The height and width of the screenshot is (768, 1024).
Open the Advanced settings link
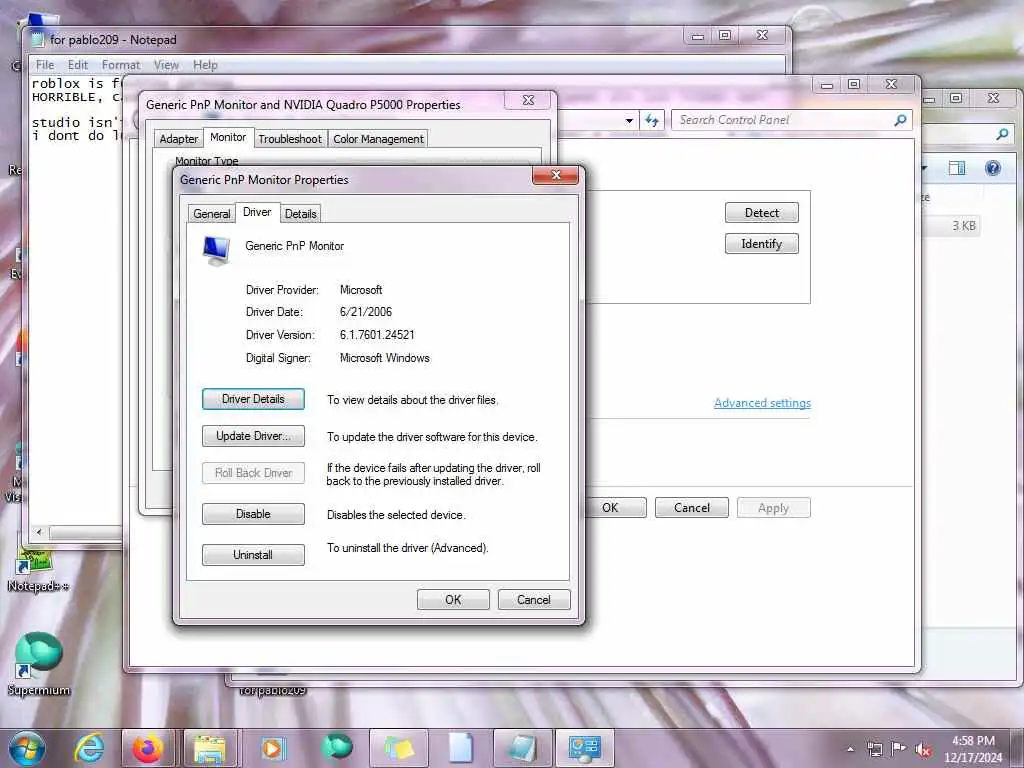coord(762,403)
